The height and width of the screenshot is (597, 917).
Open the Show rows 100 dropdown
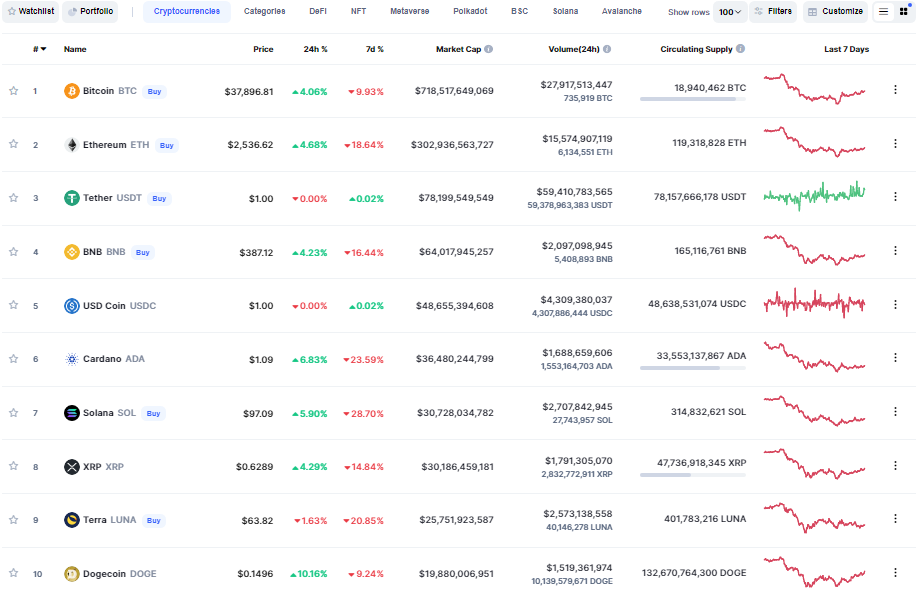point(730,12)
